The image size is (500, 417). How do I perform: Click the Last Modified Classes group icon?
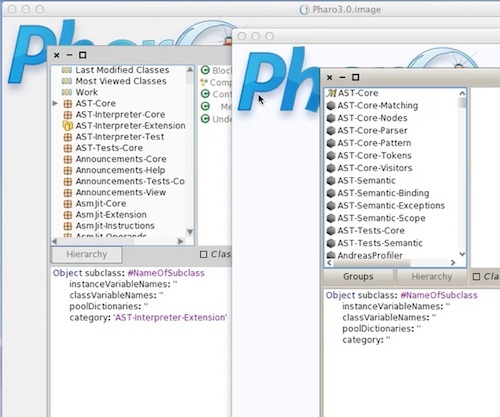click(x=67, y=70)
